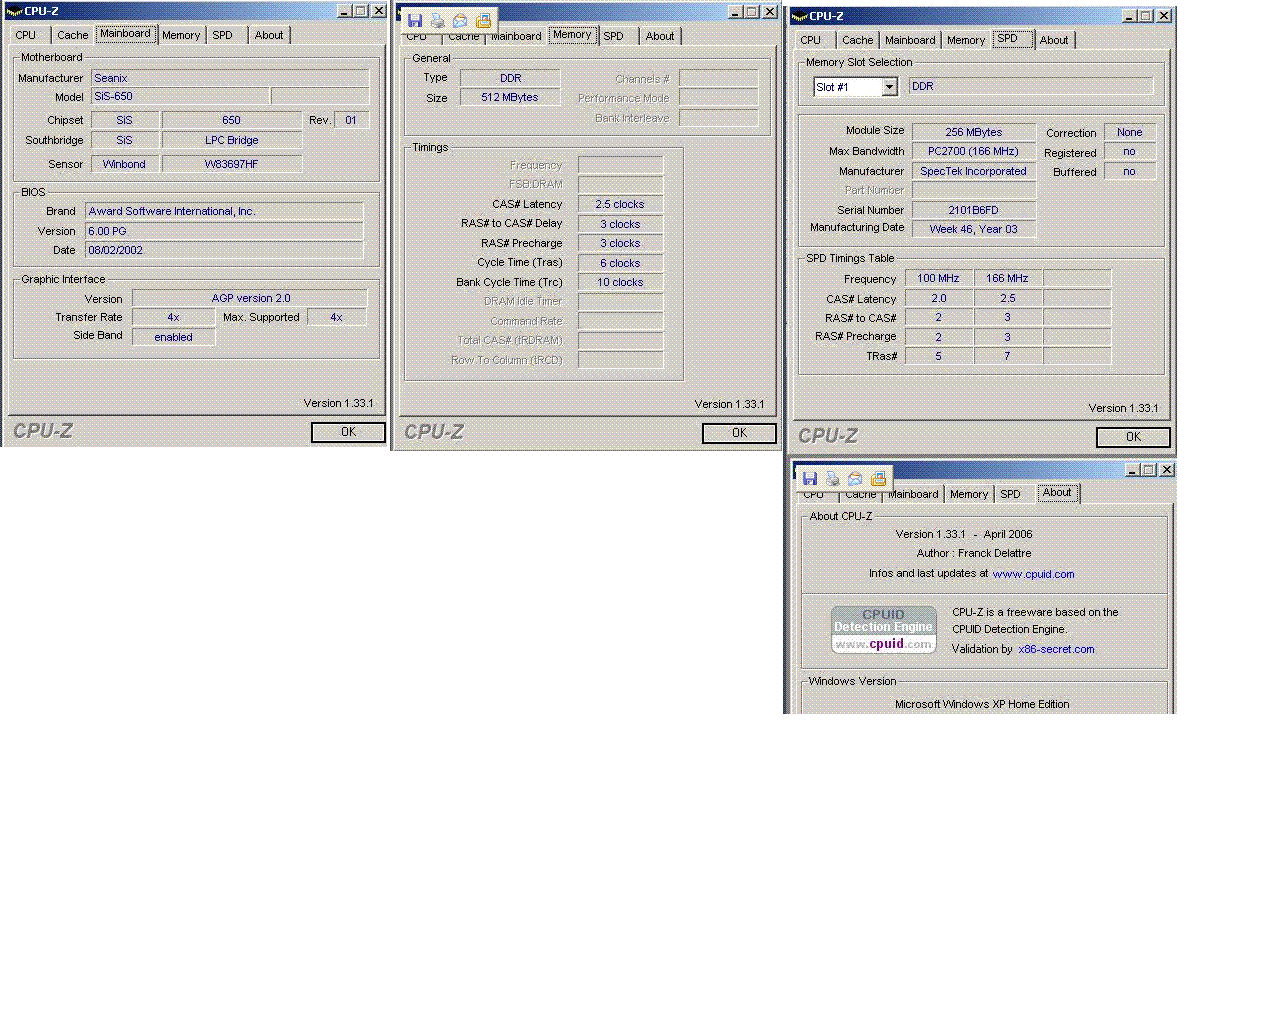Open the x86-secret.com validation link
The height and width of the screenshot is (1024, 1280).
click(x=1056, y=649)
